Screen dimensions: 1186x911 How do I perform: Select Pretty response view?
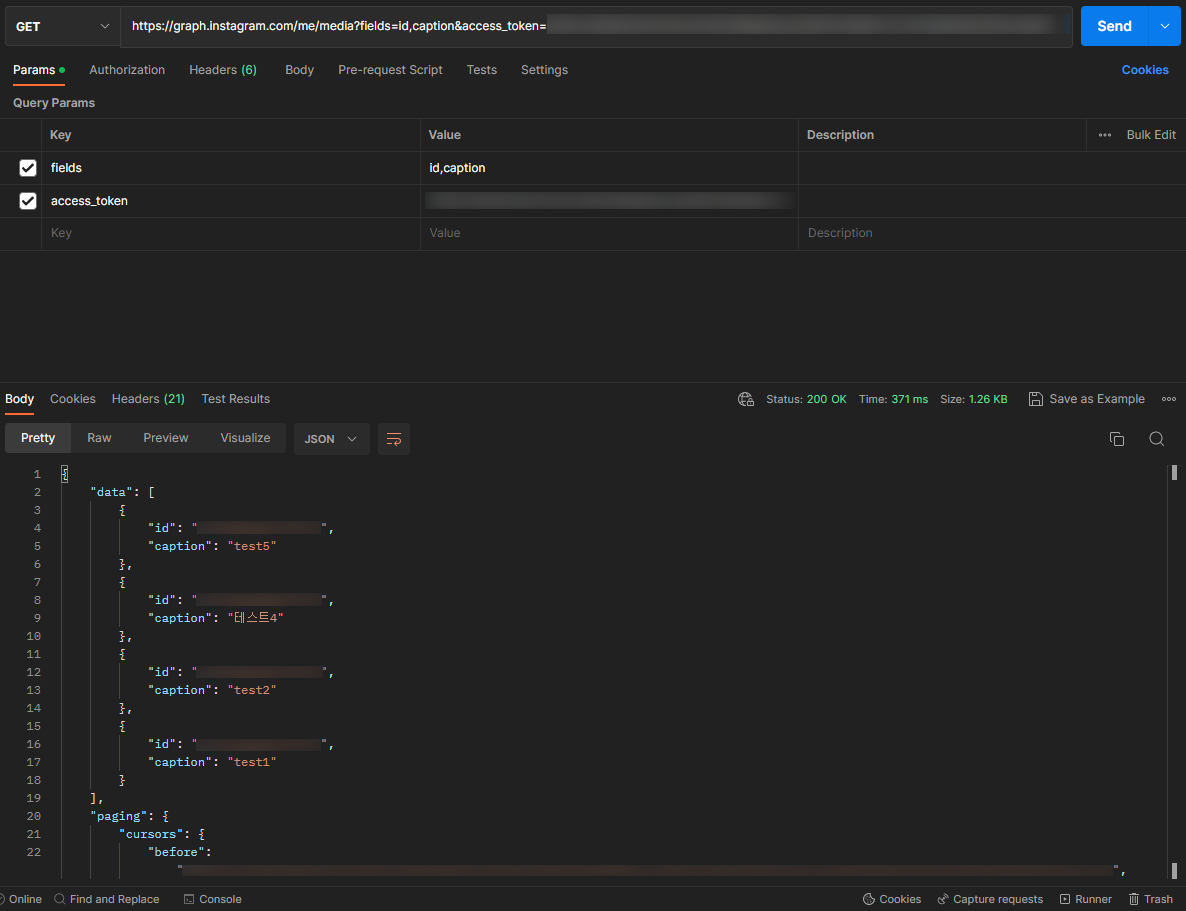38,438
